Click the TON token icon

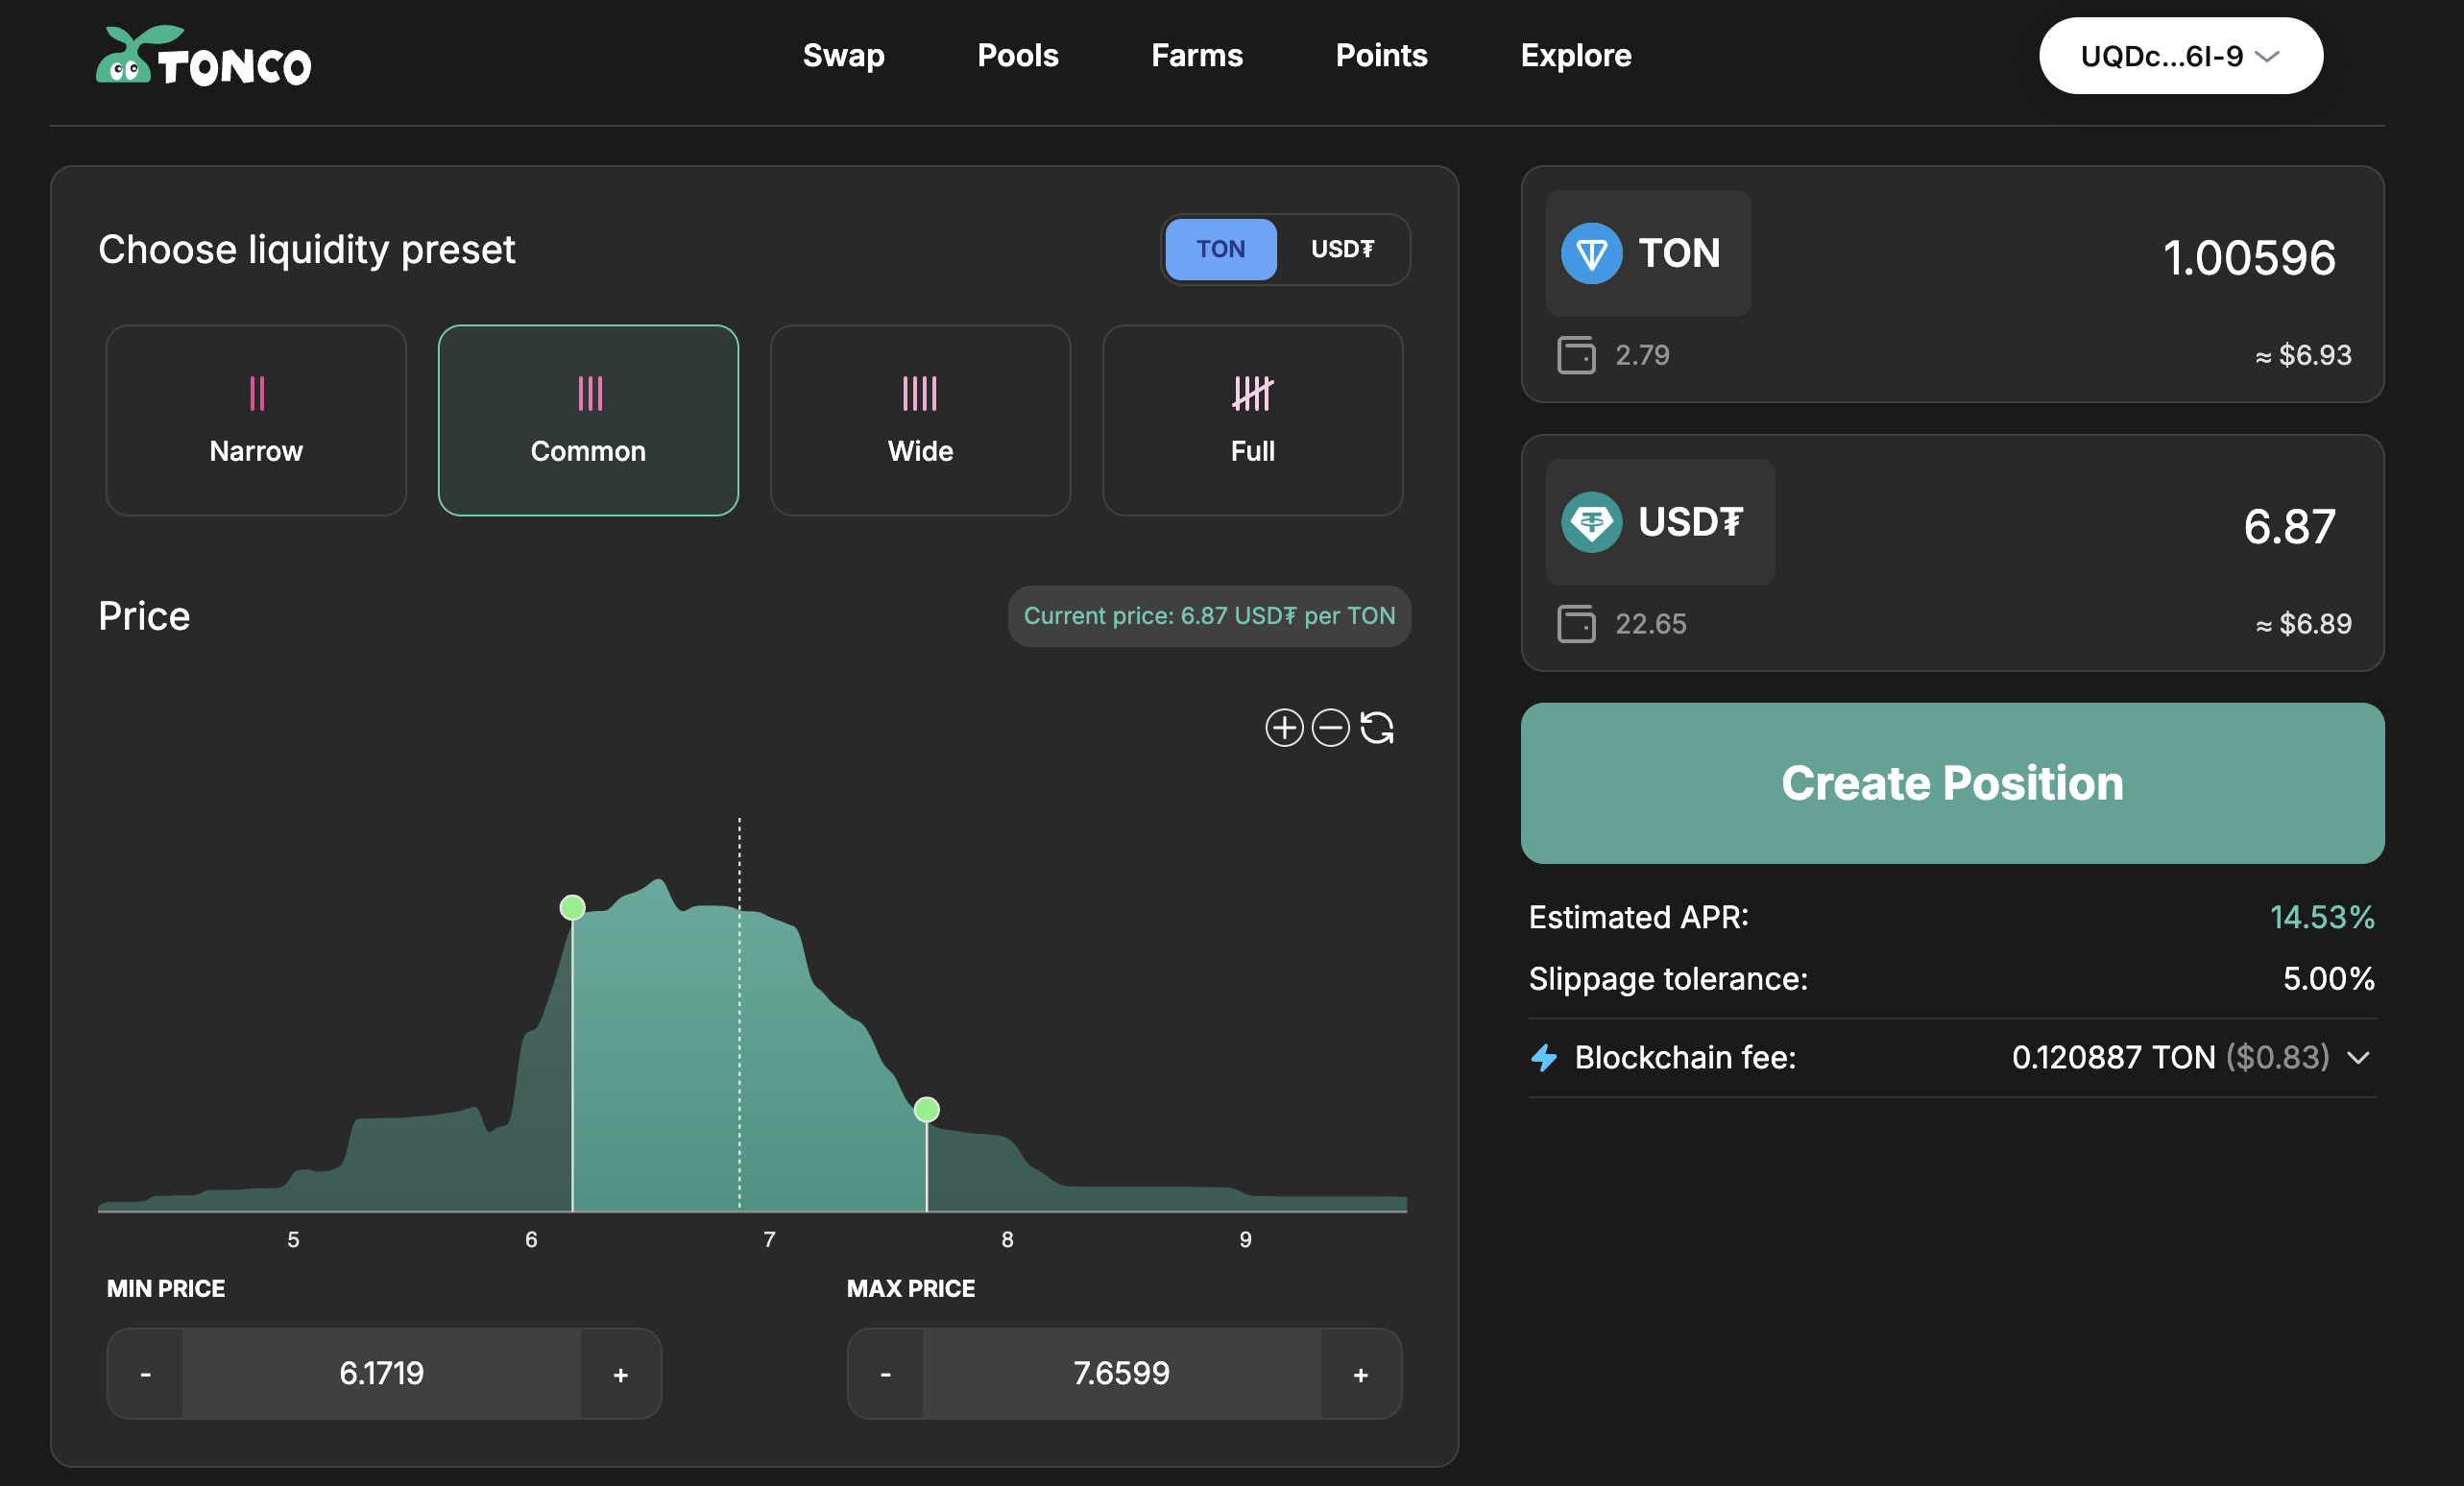click(x=1591, y=253)
